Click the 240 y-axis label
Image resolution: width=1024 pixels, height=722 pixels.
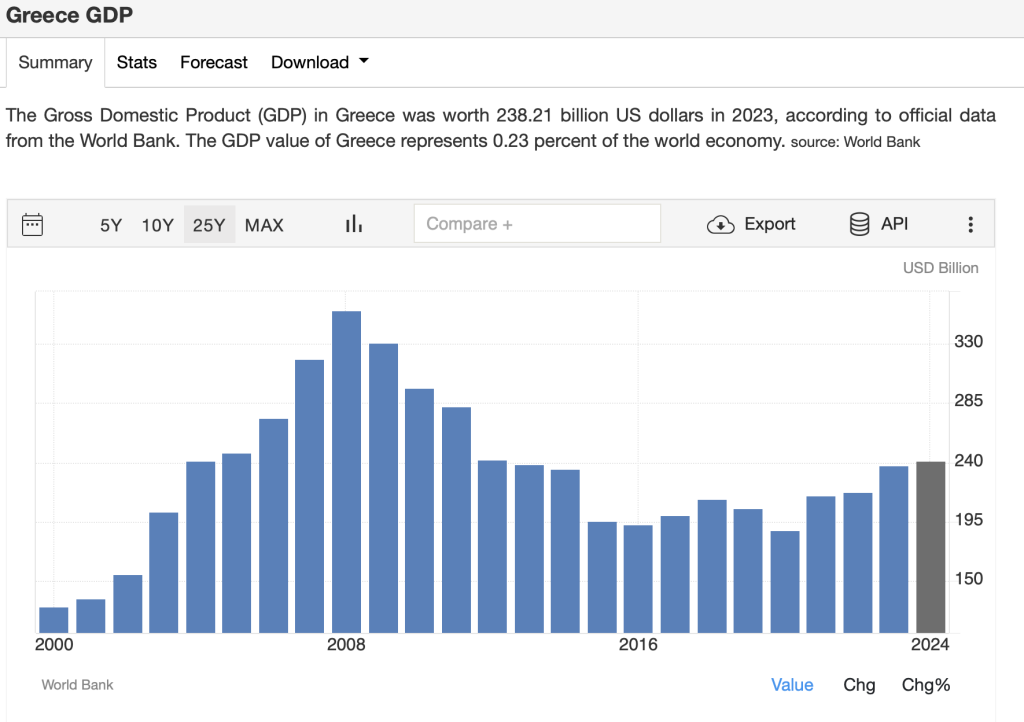click(968, 461)
